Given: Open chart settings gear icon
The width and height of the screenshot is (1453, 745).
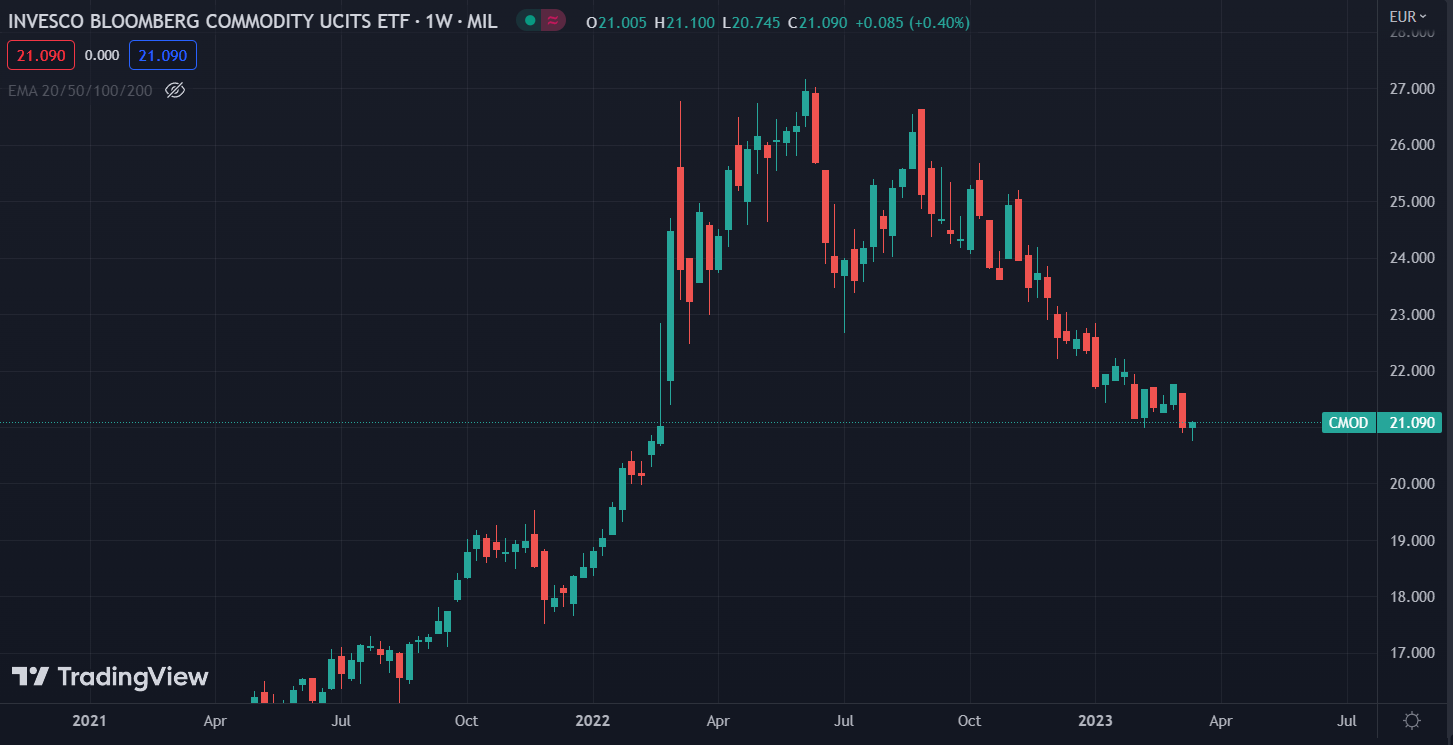Looking at the screenshot, I should point(1412,720).
